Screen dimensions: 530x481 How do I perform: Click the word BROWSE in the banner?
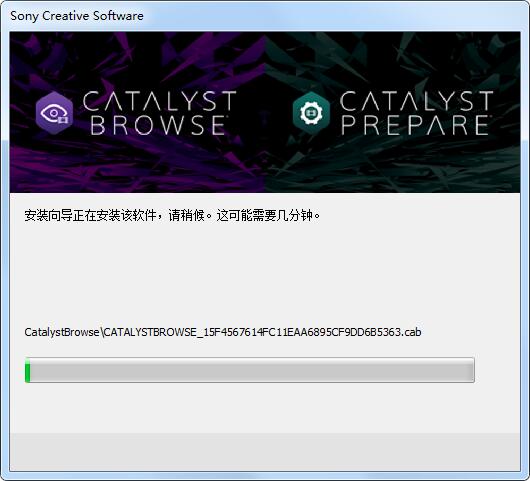158,125
